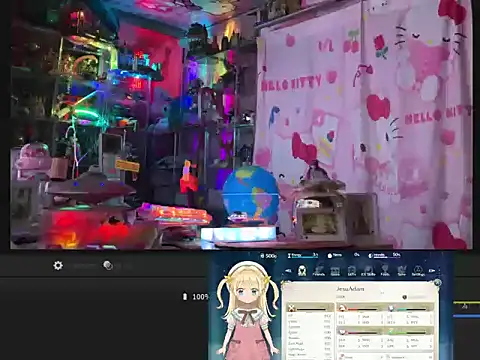Viewport: 480px width, 360px height.
Task: Go to next menu page with right arrow
Action: tap(432, 271)
